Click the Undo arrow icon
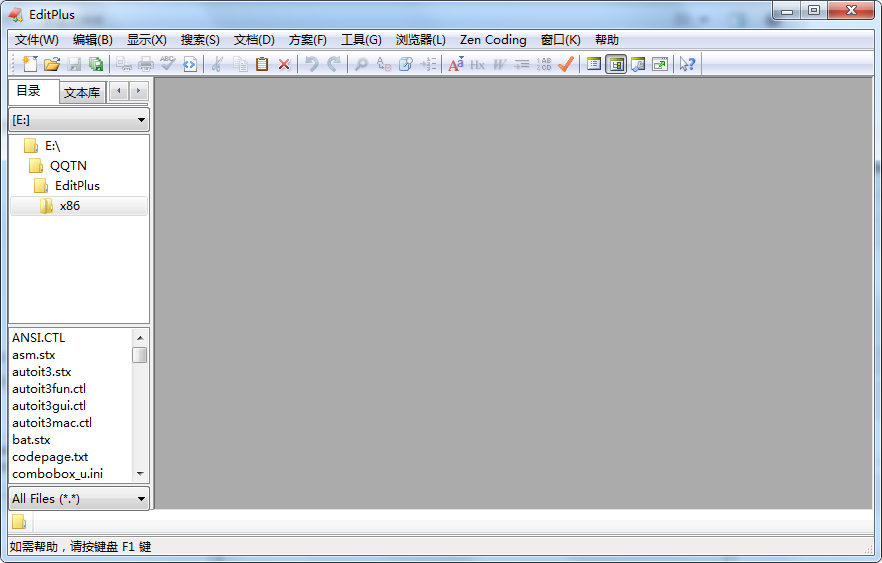The image size is (882, 563). pyautogui.click(x=312, y=64)
